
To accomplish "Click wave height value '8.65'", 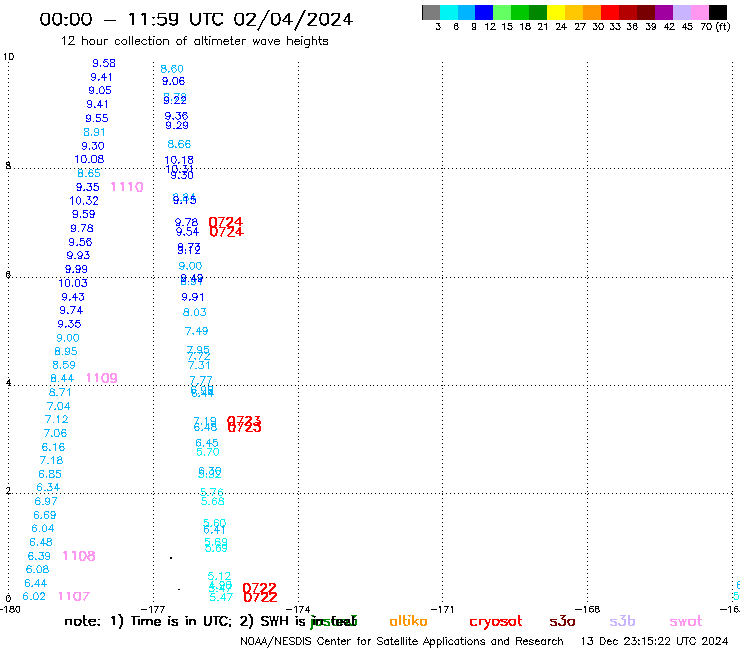I will pos(89,173).
